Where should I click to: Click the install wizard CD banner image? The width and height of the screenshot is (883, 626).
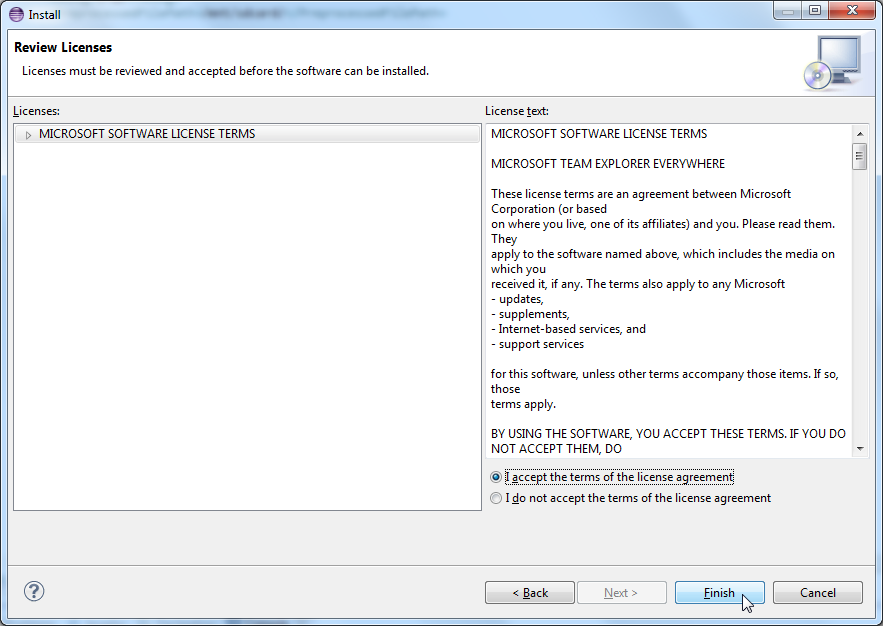(x=831, y=63)
